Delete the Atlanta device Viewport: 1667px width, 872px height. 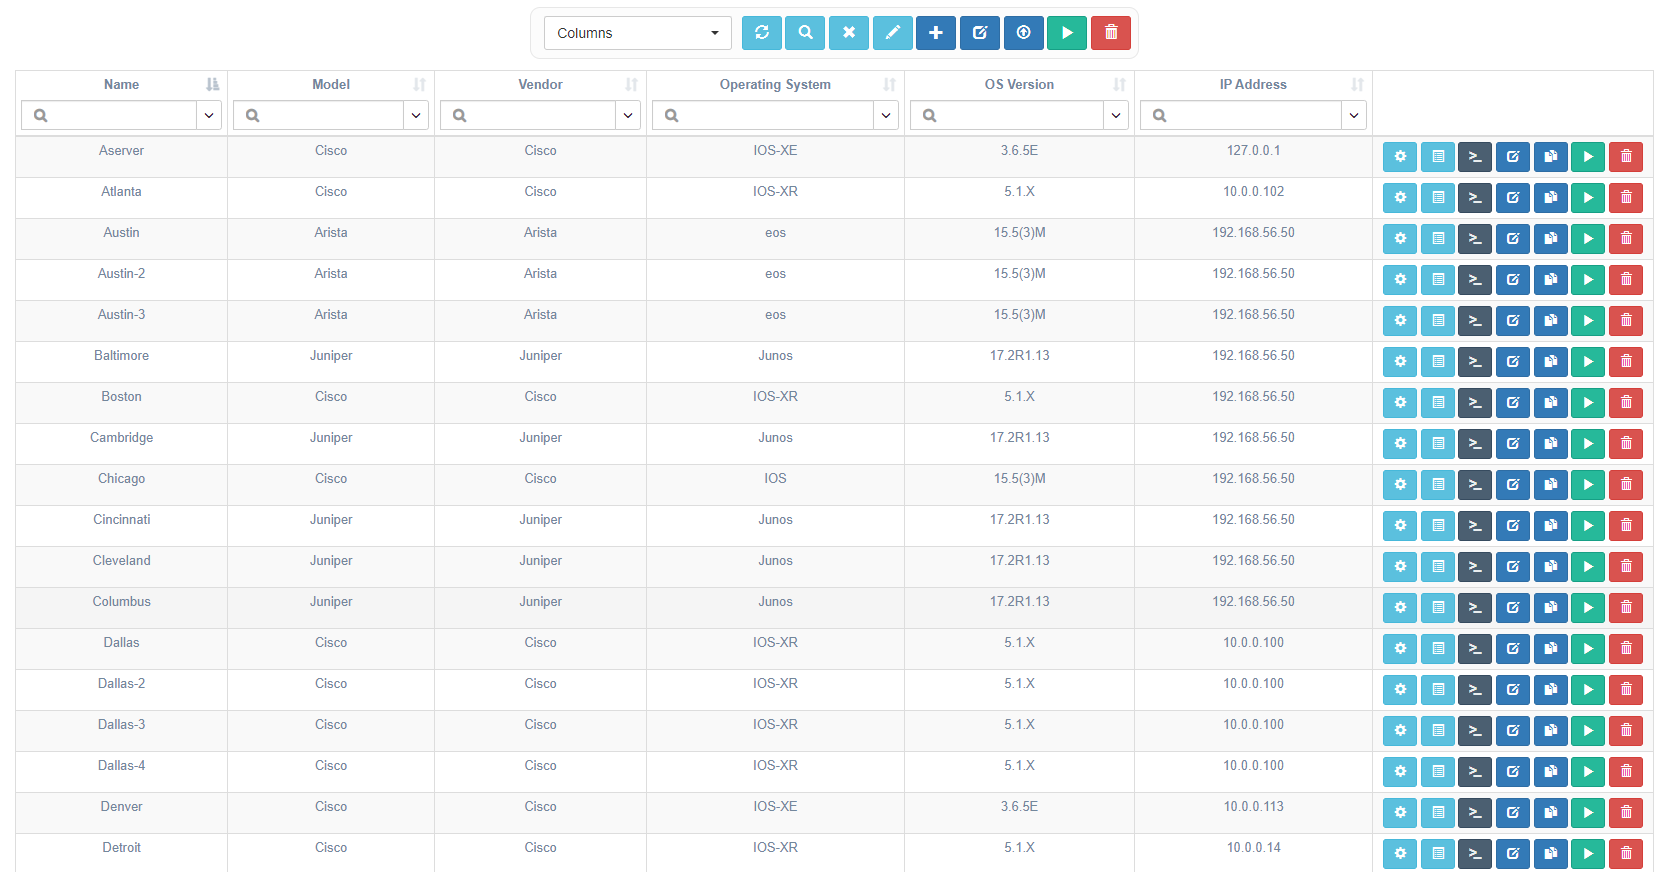click(x=1626, y=198)
